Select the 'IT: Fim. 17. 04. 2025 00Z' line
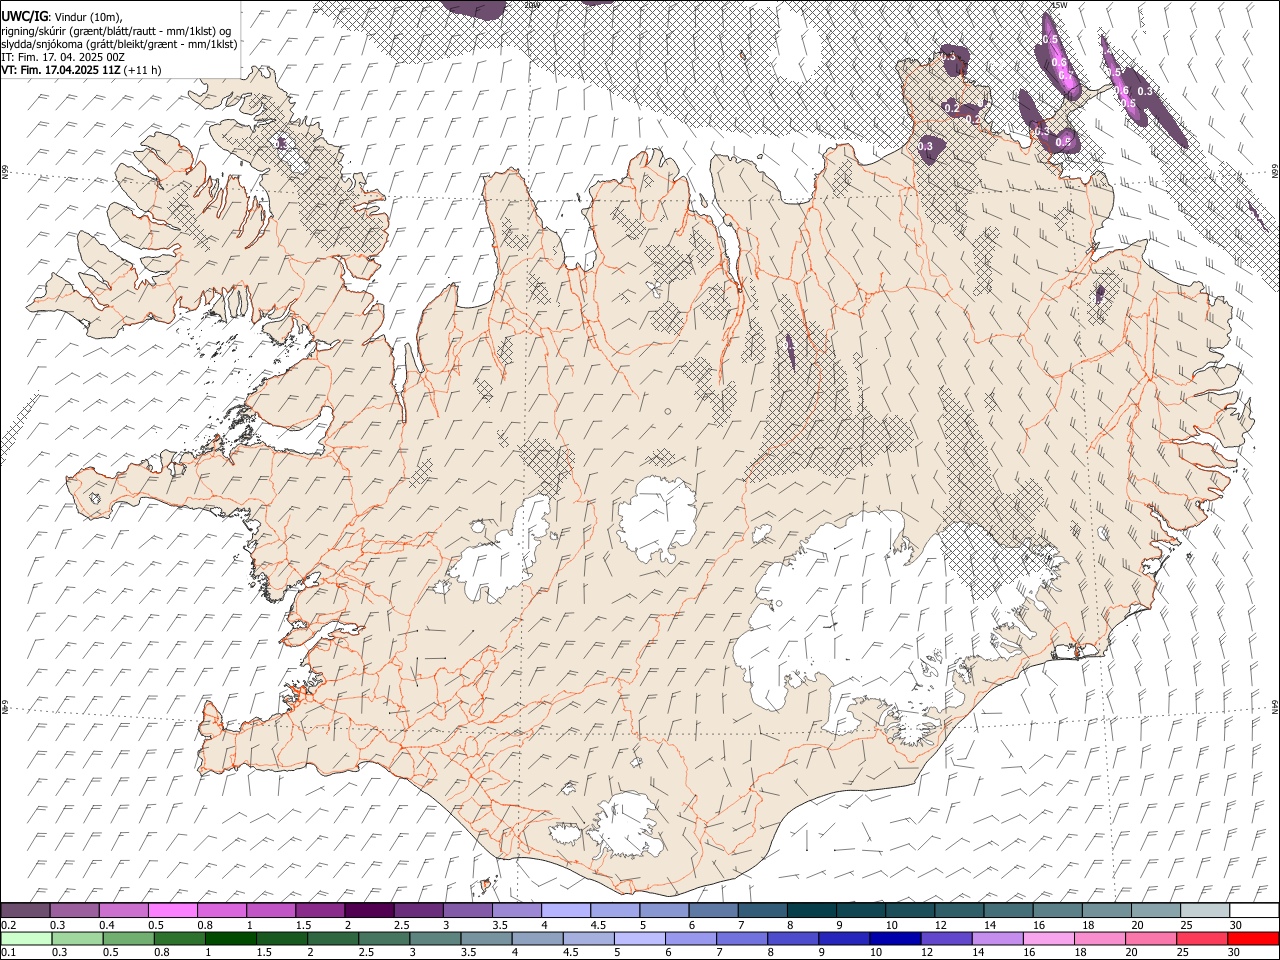The image size is (1280, 960). click(x=63, y=57)
